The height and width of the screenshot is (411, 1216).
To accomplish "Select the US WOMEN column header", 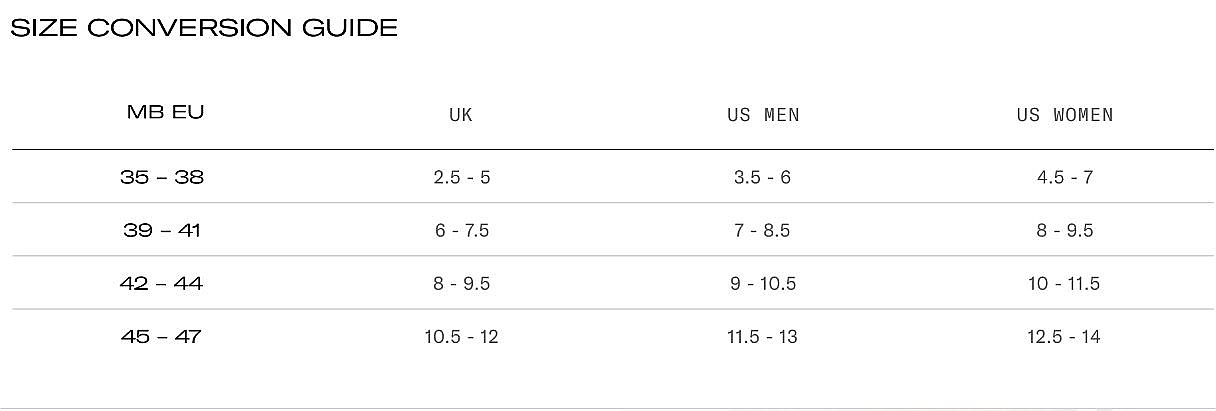I will click(x=1065, y=115).
